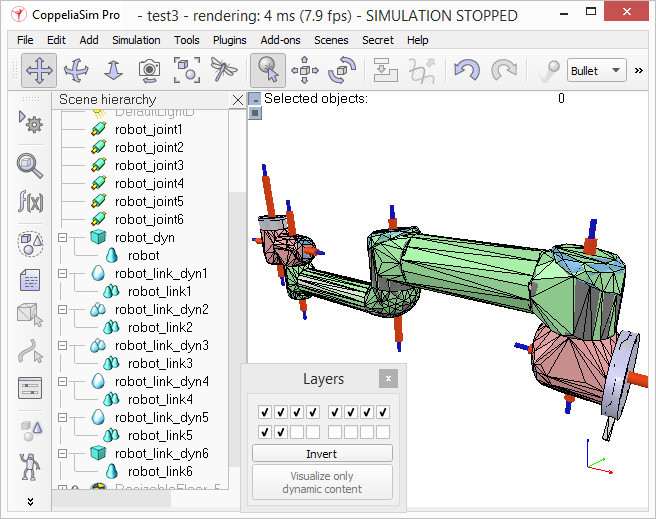Click the undo arrow icon
Image resolution: width=656 pixels, height=519 pixels.
pos(466,70)
